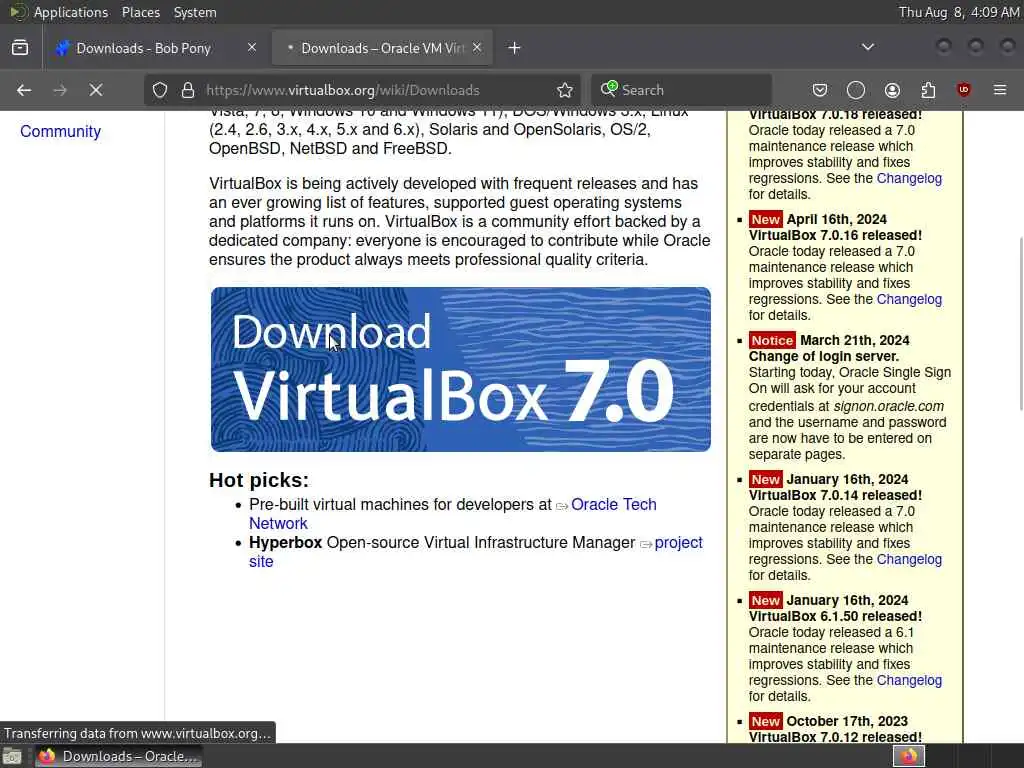Open the Extensions puzzle-piece icon

click(928, 90)
